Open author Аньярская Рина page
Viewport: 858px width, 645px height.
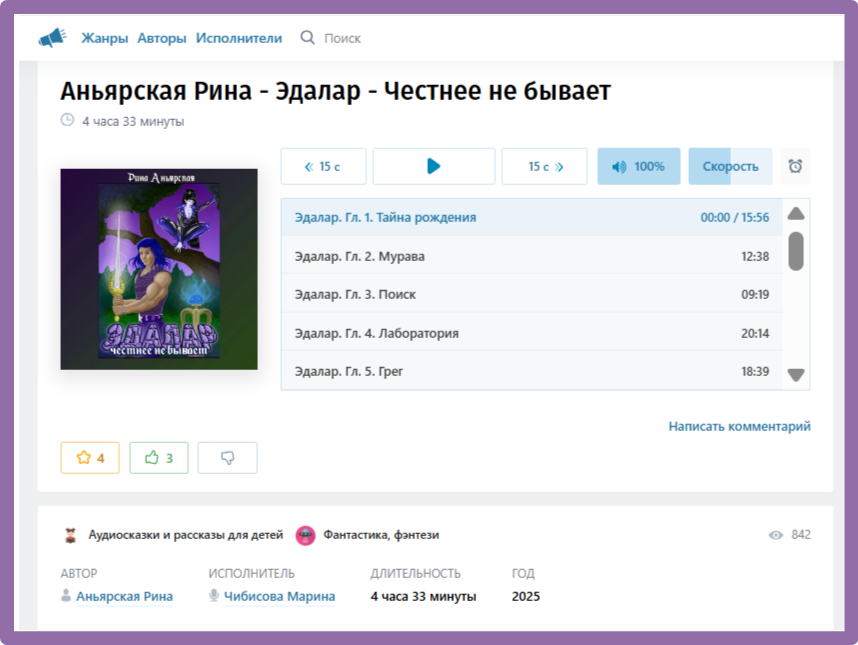(124, 597)
